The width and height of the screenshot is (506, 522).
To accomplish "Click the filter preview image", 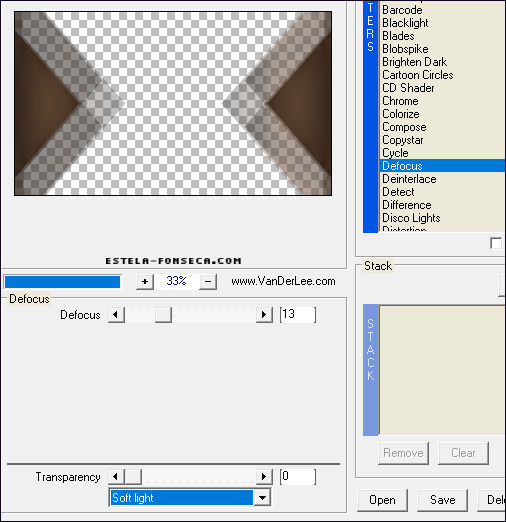I will (x=173, y=103).
